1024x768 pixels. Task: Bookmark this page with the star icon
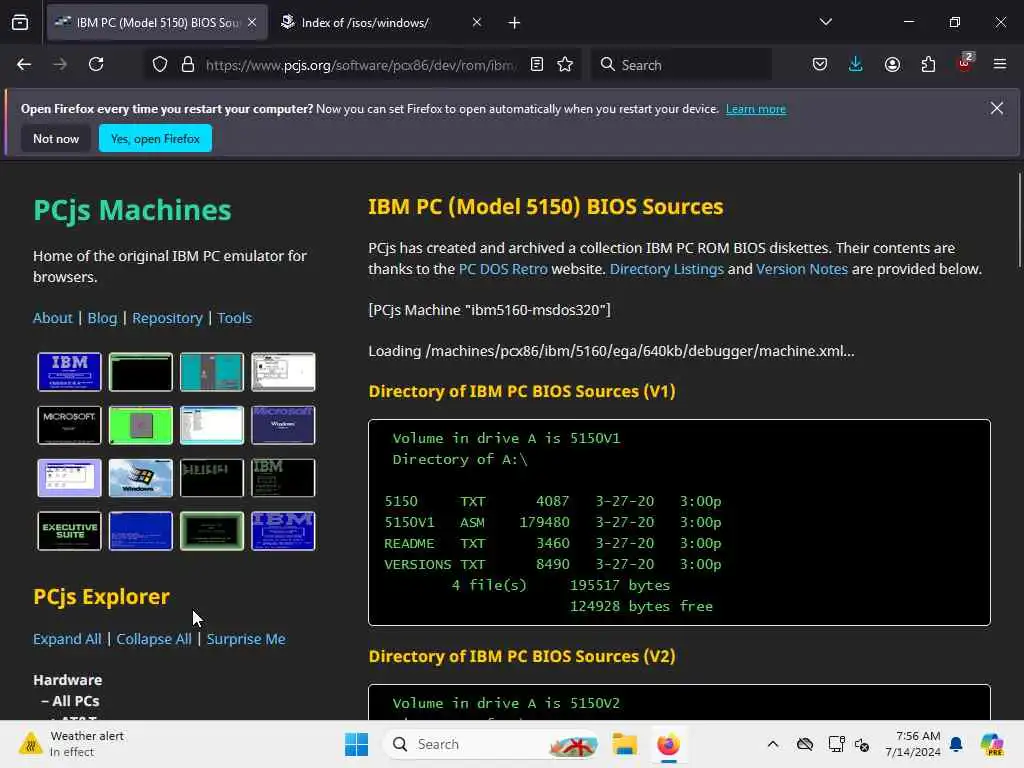565,64
